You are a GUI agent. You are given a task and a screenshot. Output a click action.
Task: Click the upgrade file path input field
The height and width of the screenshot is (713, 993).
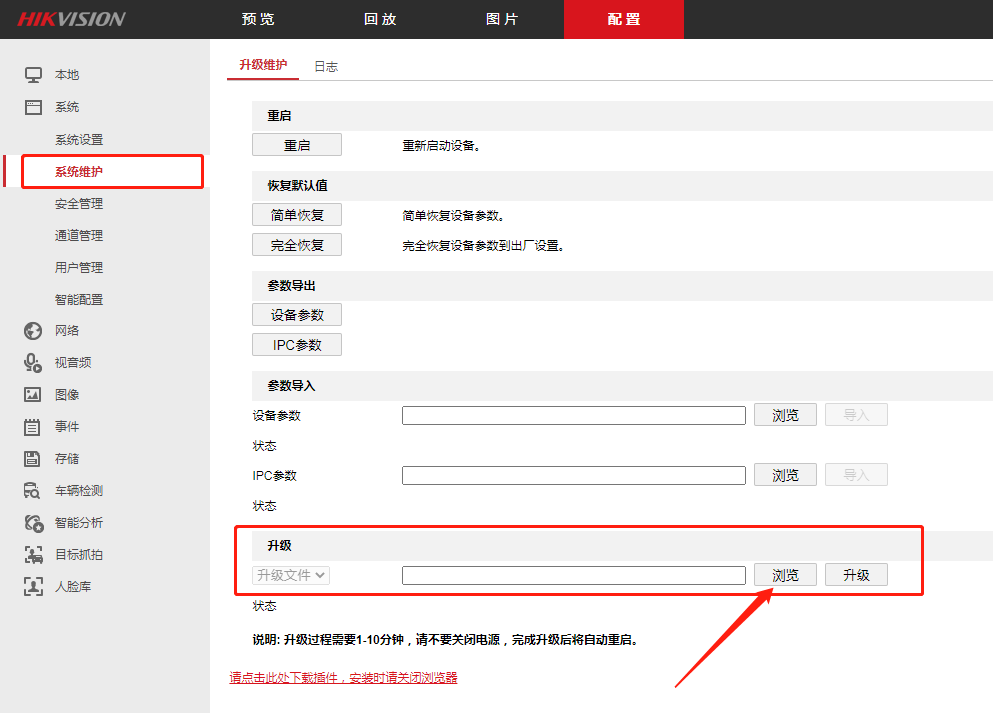(573, 575)
